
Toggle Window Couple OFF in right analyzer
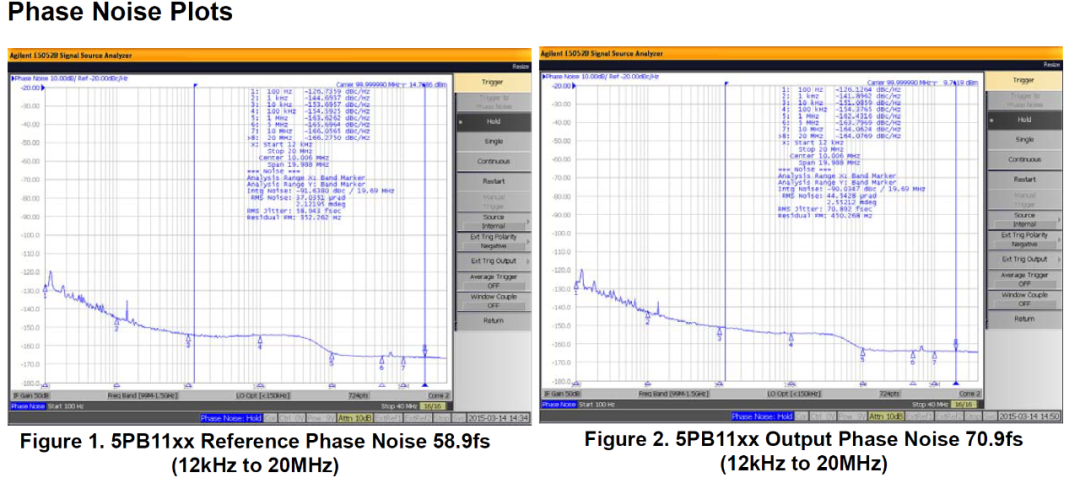1024,299
